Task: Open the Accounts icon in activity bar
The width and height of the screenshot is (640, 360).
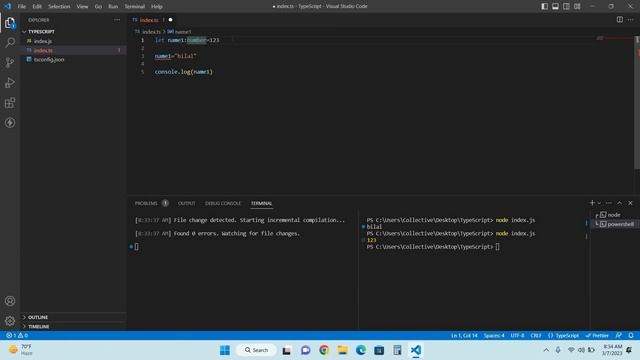Action: click(10, 301)
